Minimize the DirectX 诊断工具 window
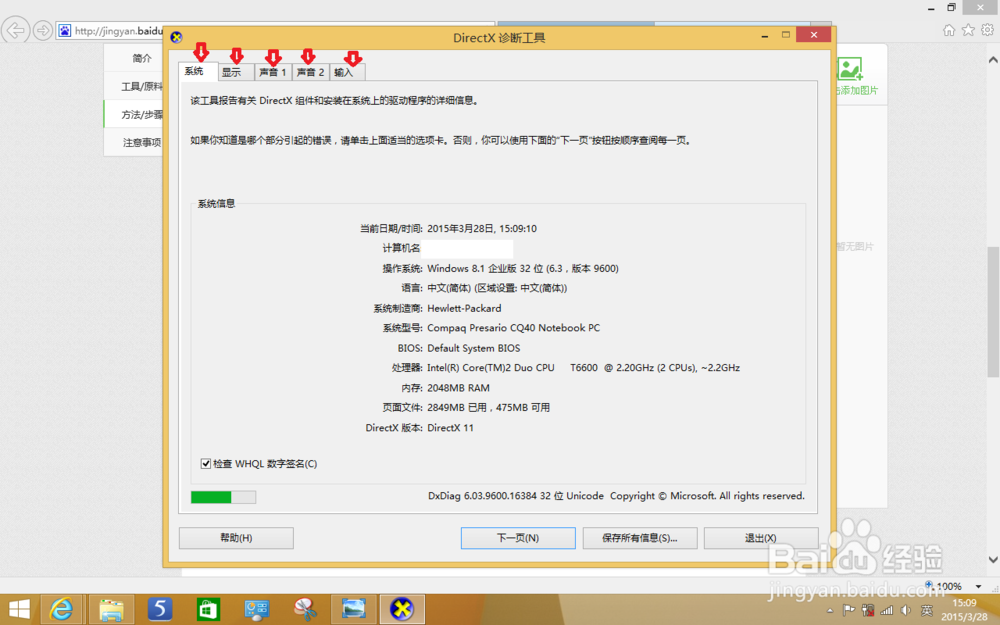1000x625 pixels. click(x=764, y=36)
